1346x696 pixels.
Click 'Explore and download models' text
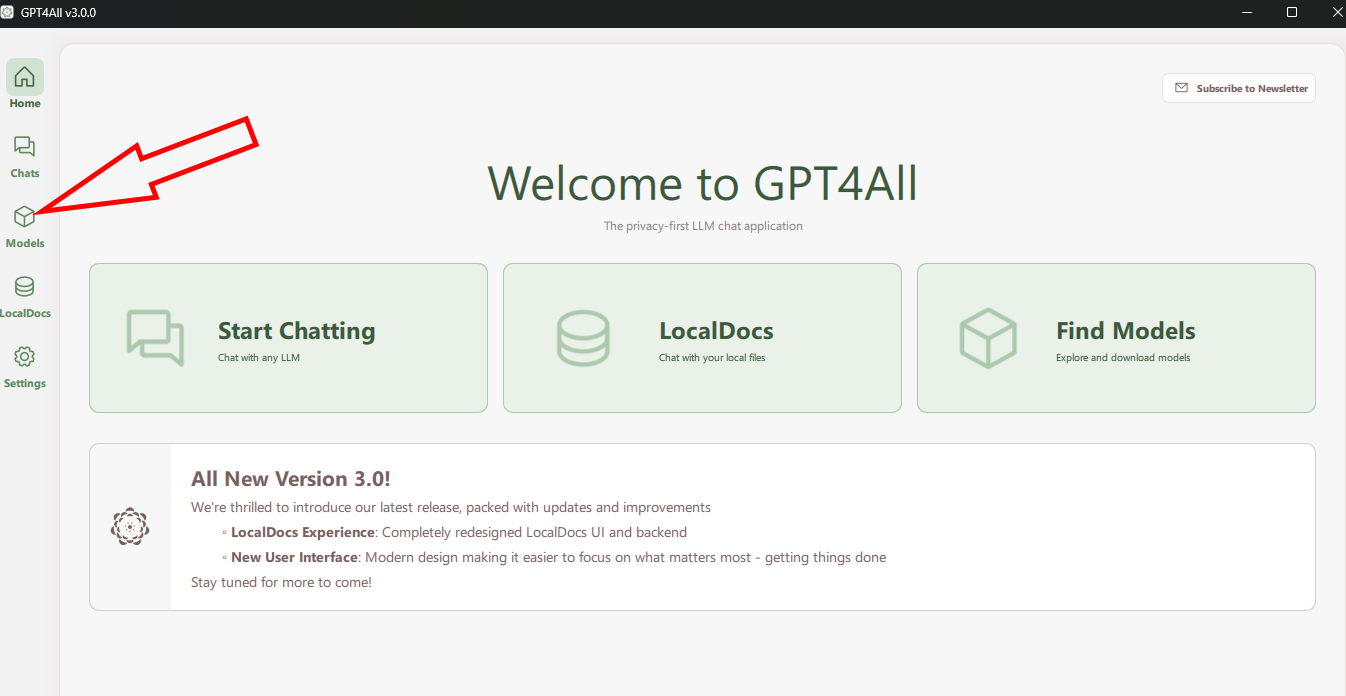(1123, 358)
